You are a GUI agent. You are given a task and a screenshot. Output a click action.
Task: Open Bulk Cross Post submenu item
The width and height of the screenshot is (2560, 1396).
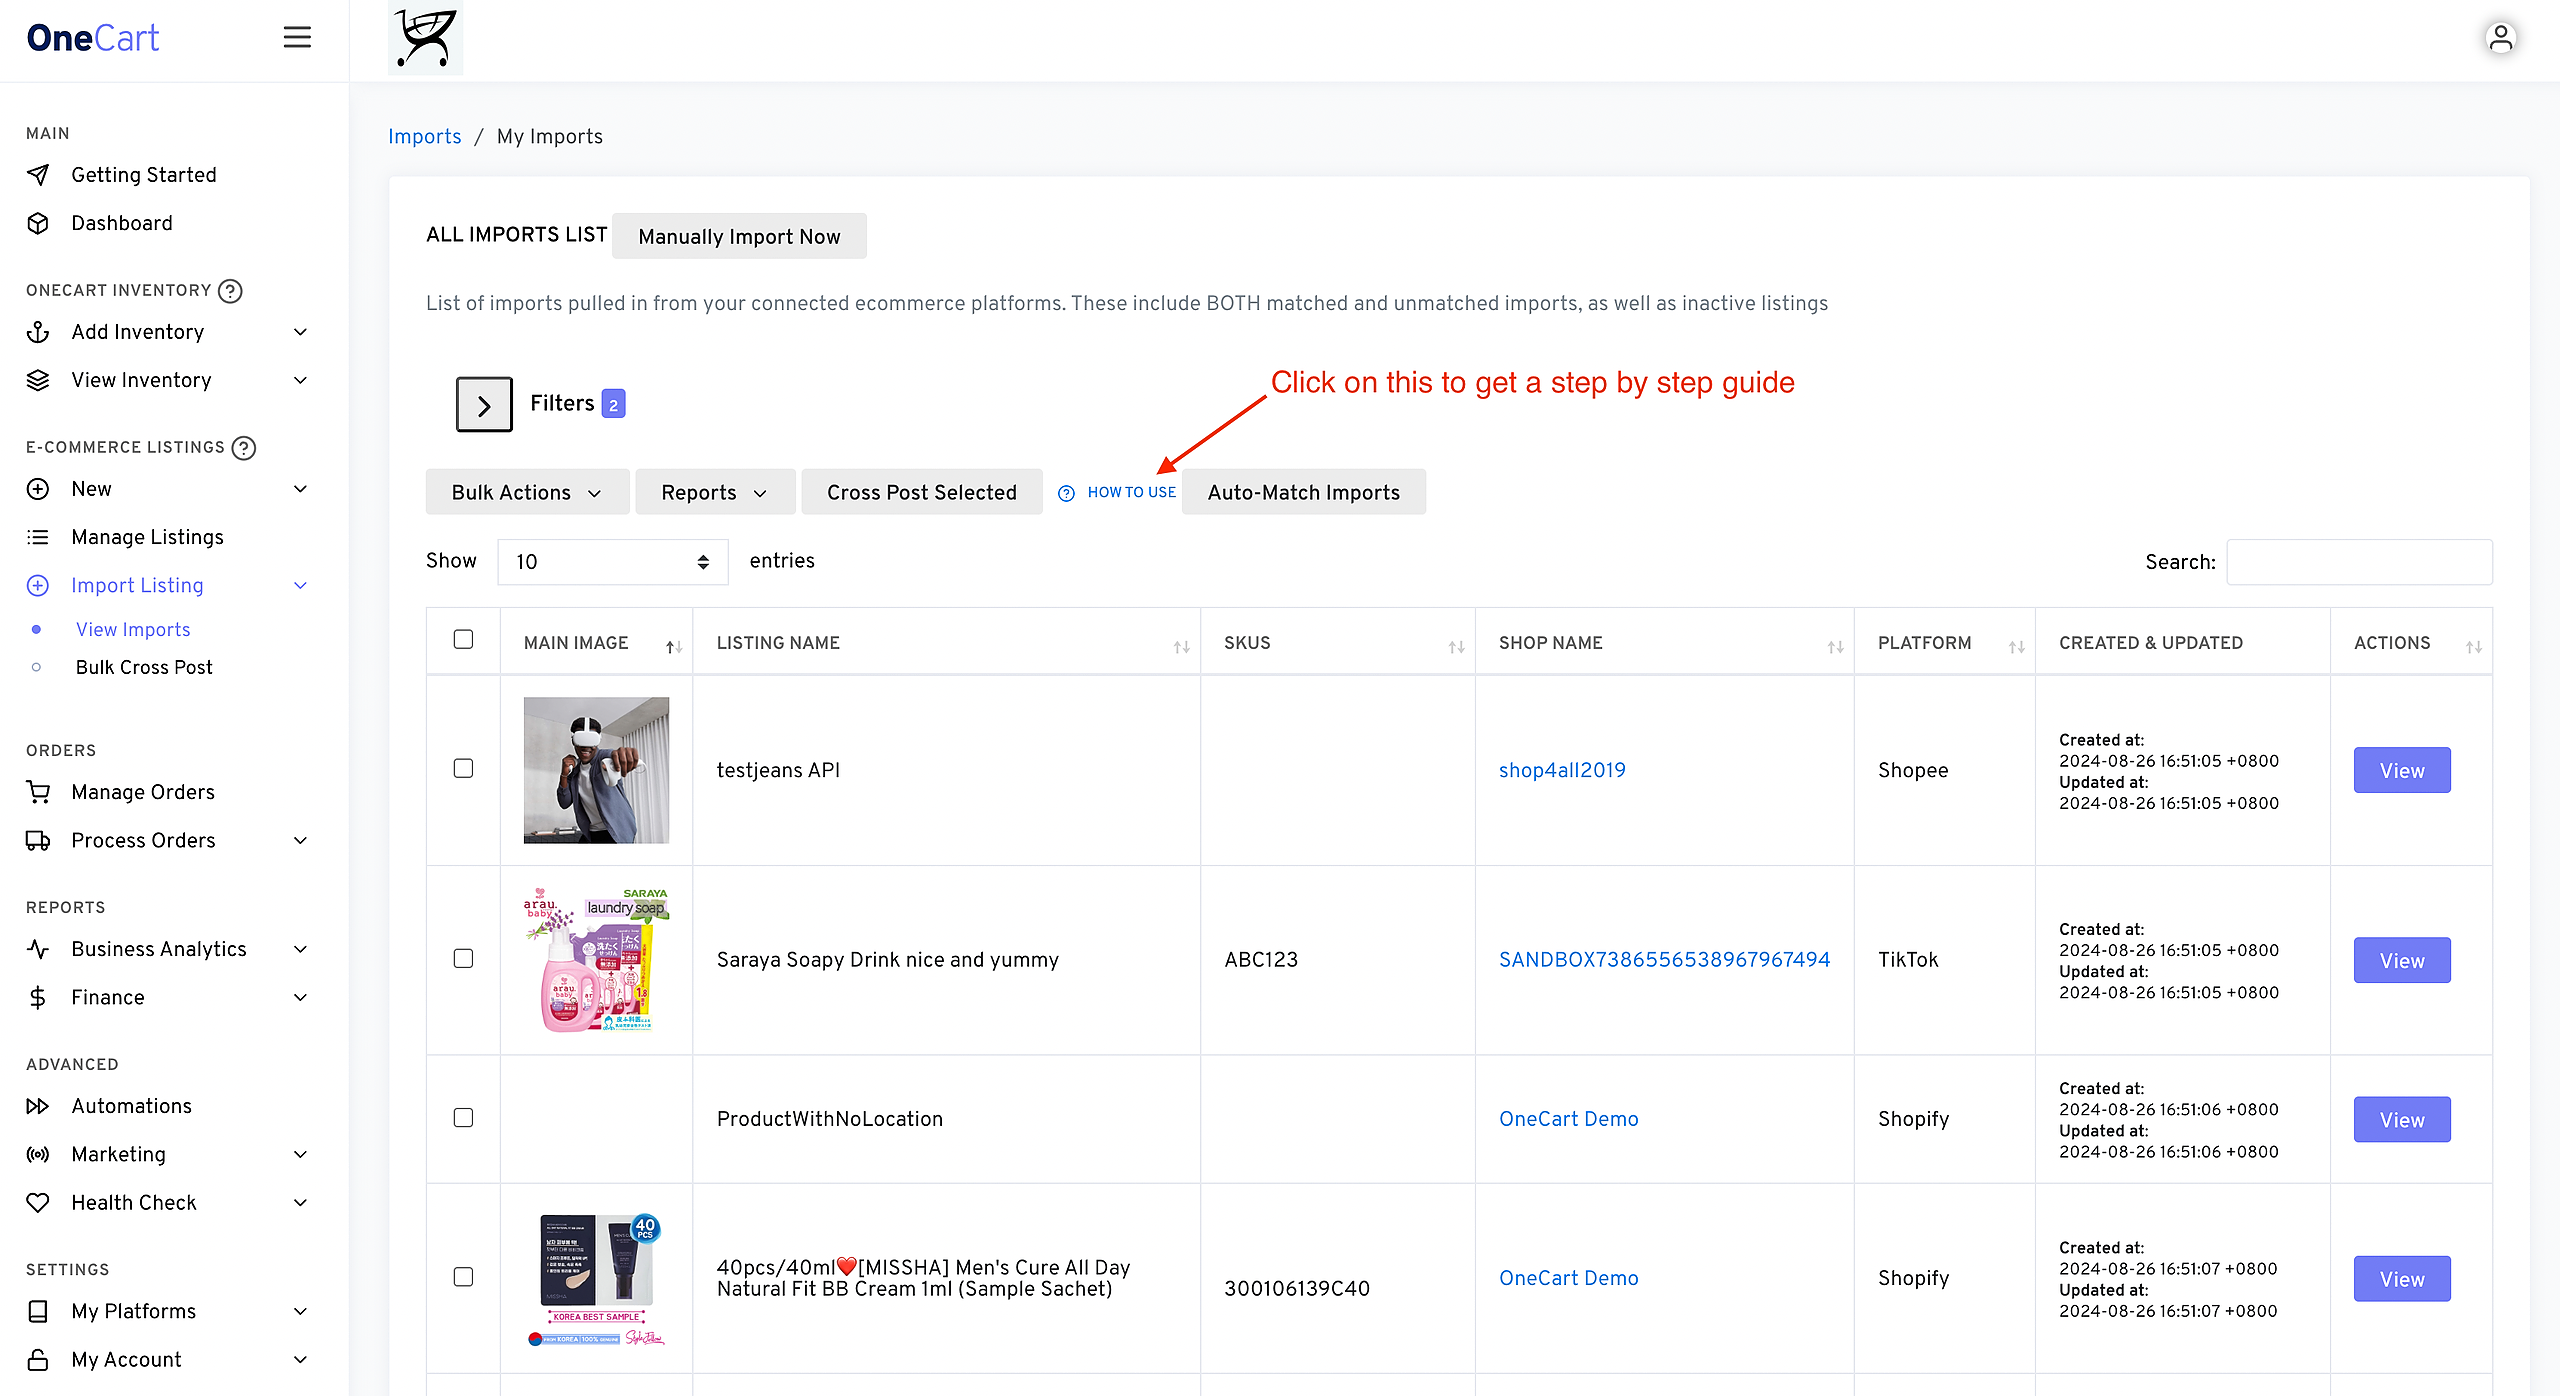(x=144, y=667)
